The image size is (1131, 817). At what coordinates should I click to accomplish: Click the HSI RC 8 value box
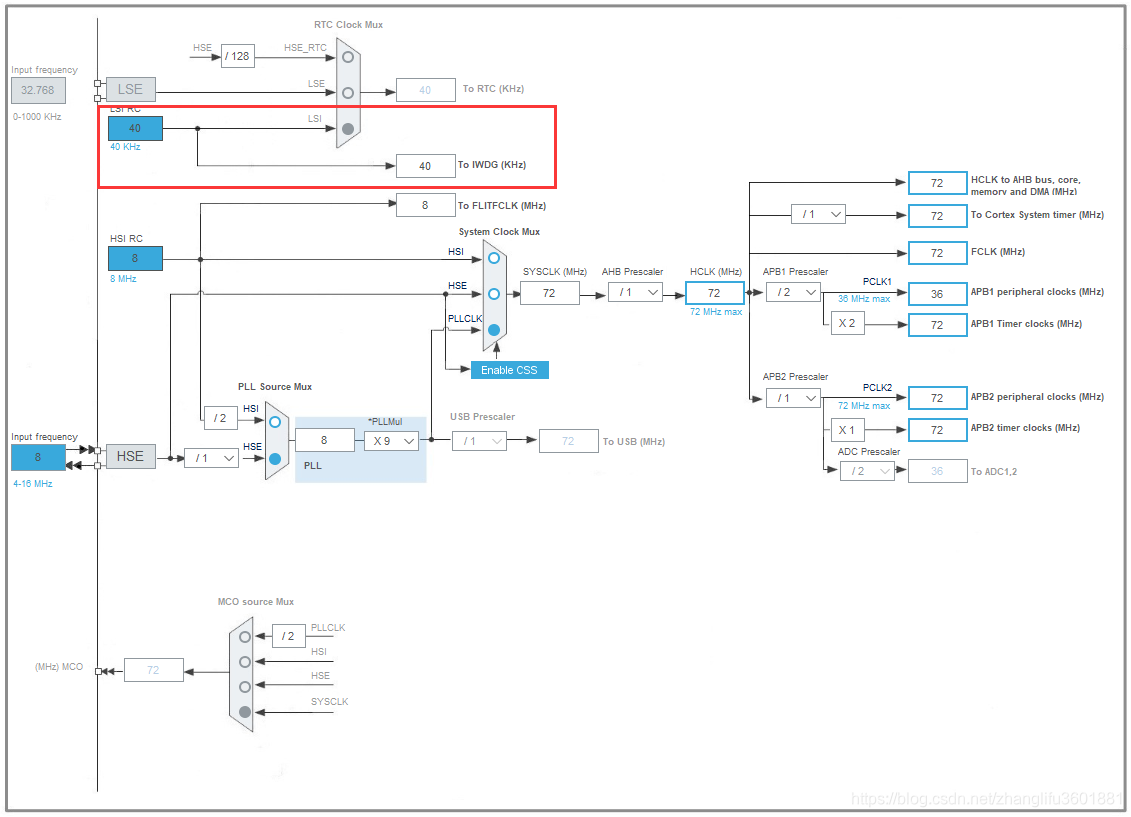click(136, 258)
